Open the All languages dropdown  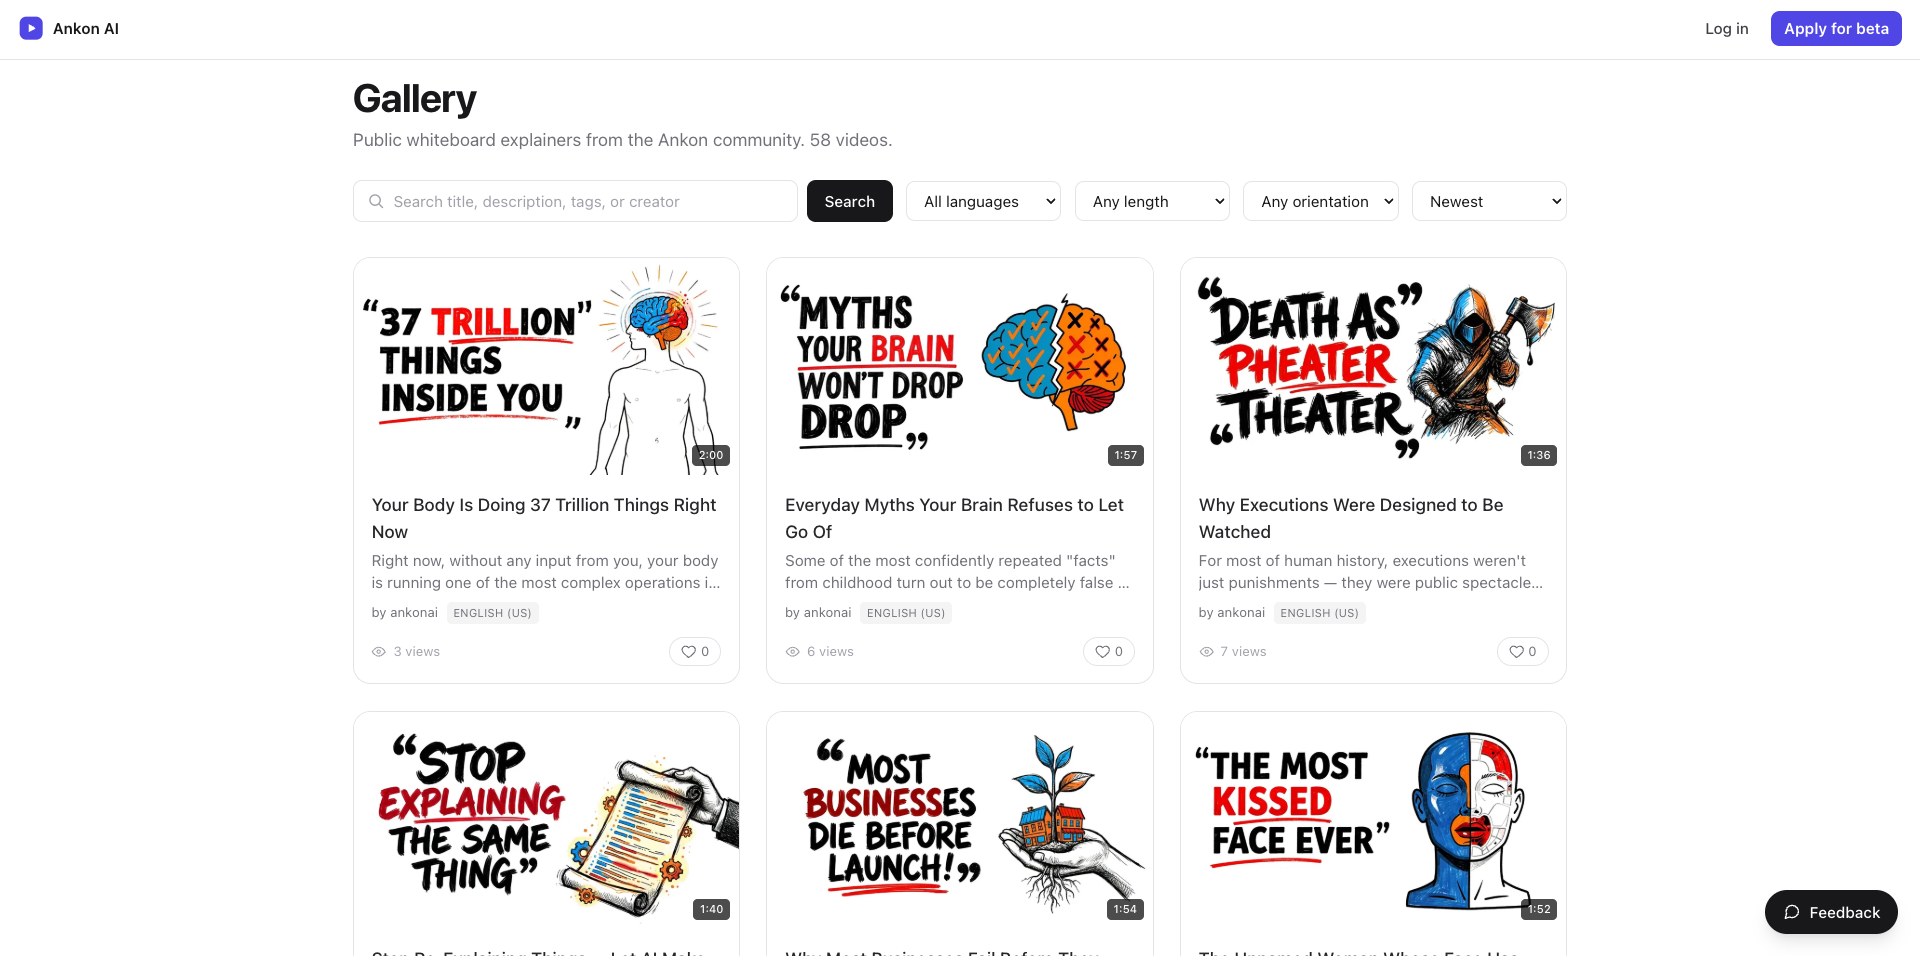983,201
